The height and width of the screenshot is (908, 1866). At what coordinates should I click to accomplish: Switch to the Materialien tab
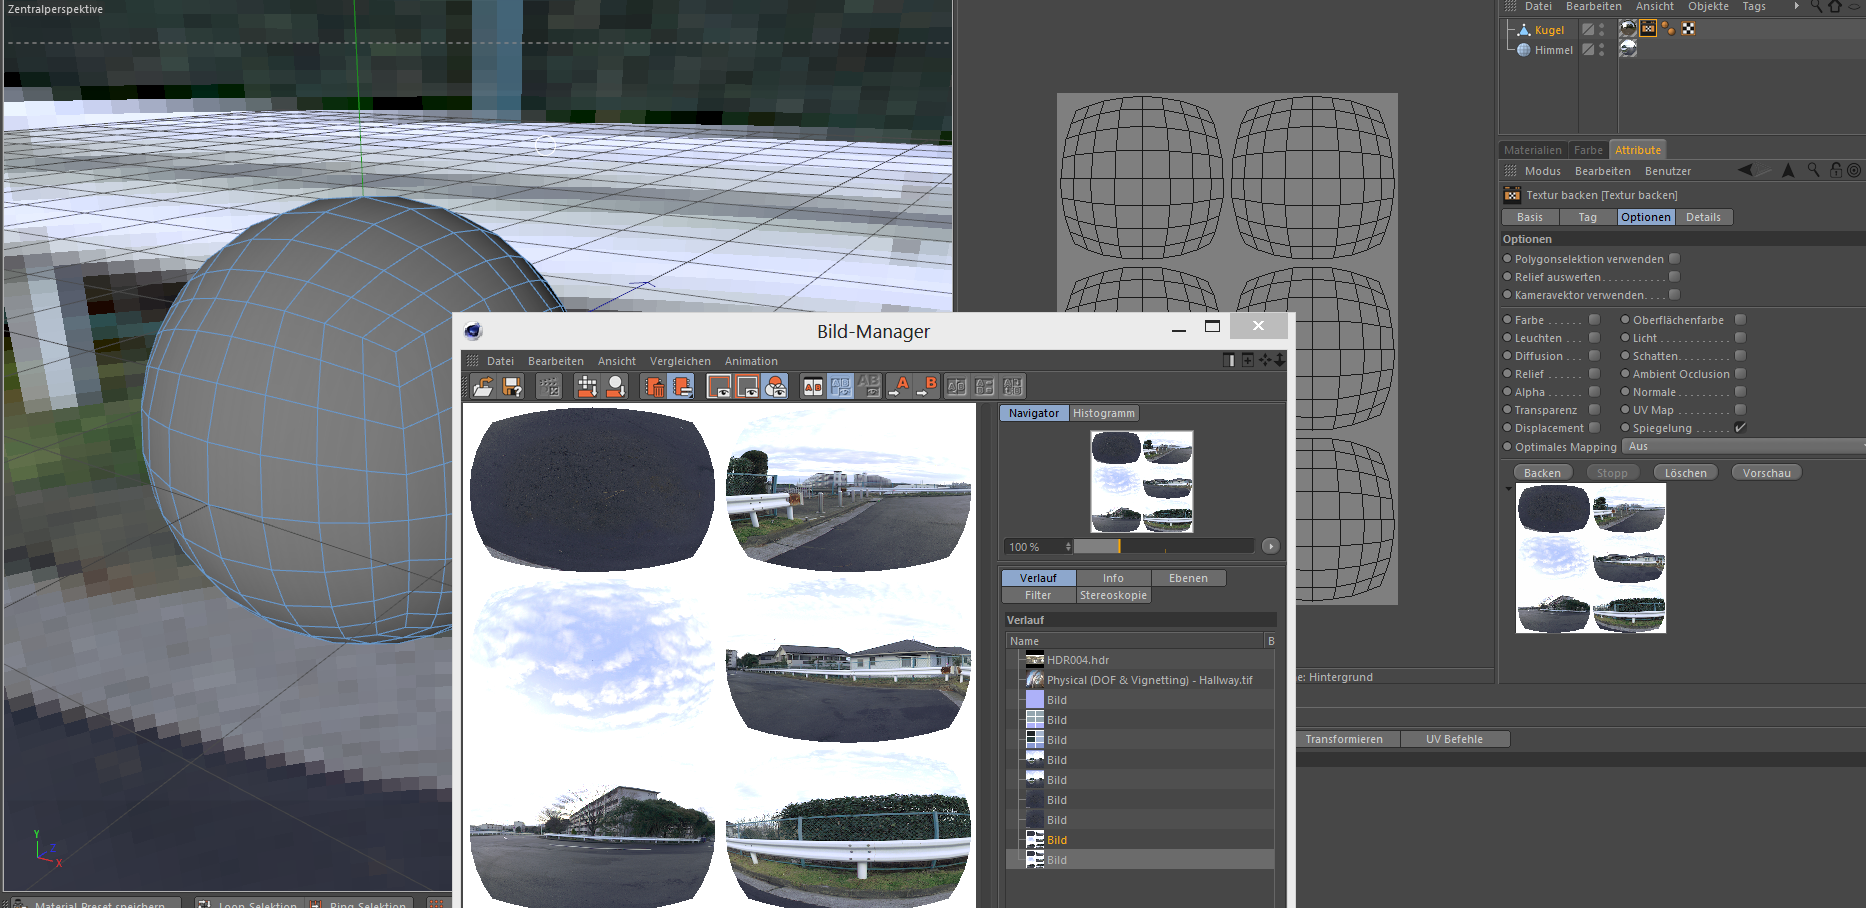[x=1532, y=150]
